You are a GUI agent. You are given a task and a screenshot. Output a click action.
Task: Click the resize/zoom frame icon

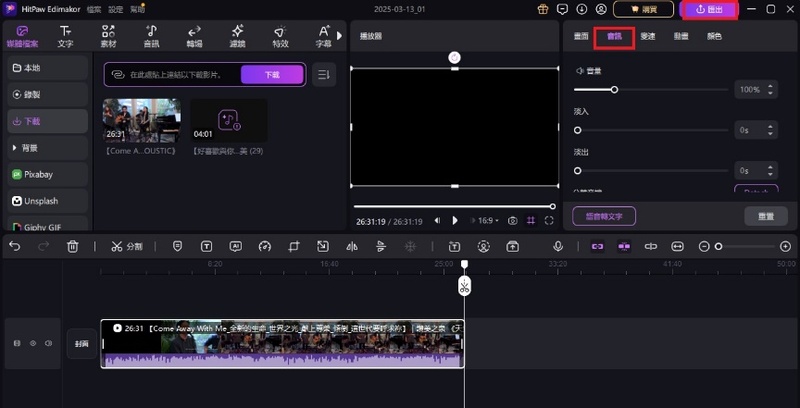[x=322, y=247]
